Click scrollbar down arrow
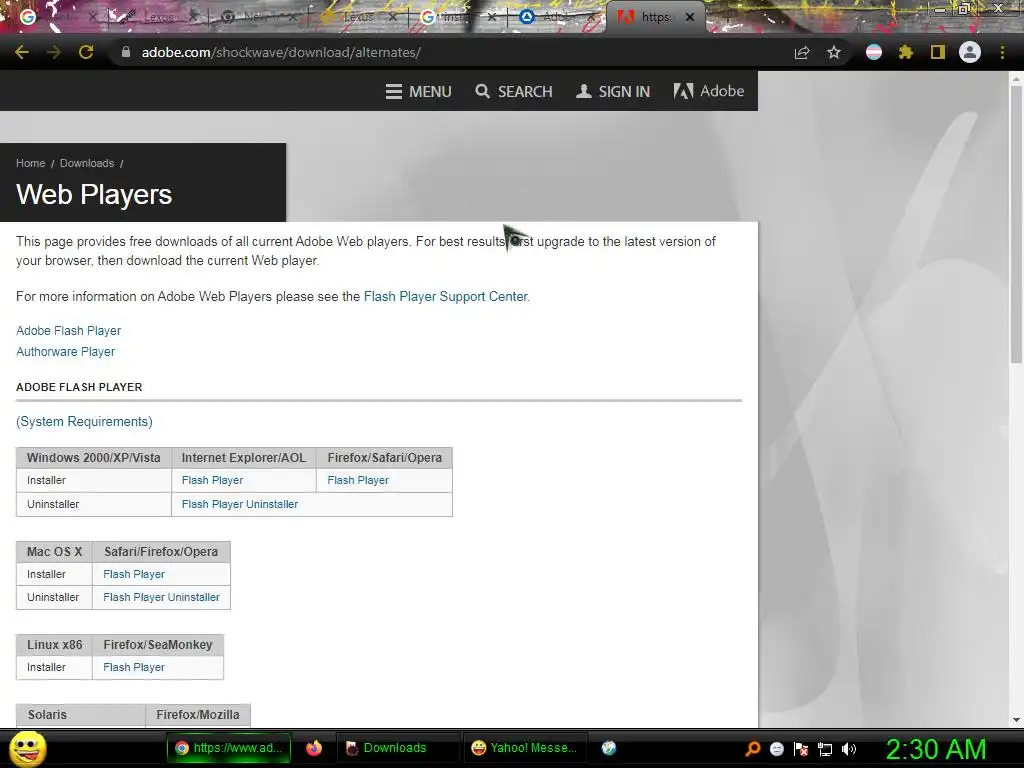 coord(1016,720)
